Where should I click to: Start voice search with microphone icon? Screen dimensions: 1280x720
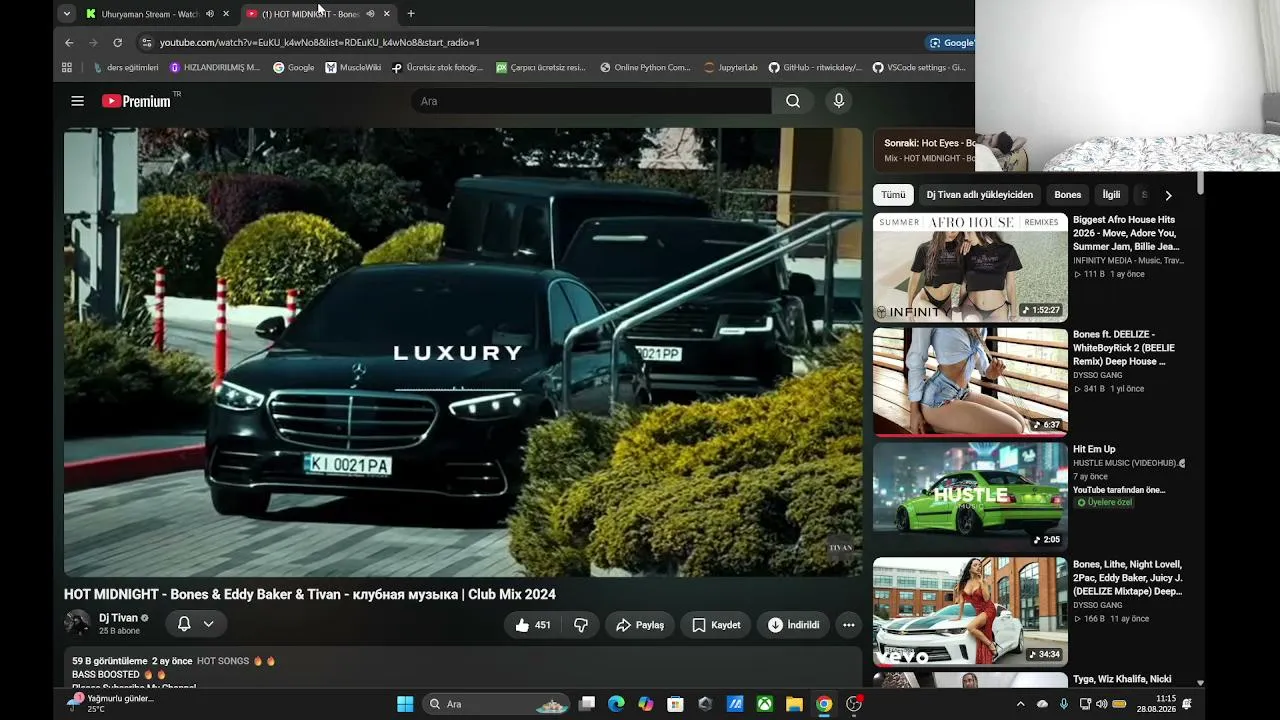(839, 101)
